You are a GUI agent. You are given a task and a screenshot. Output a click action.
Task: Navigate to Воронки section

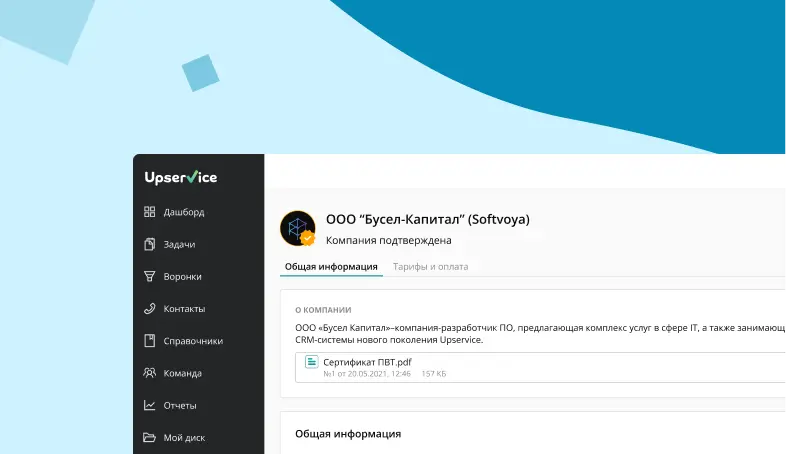click(182, 277)
